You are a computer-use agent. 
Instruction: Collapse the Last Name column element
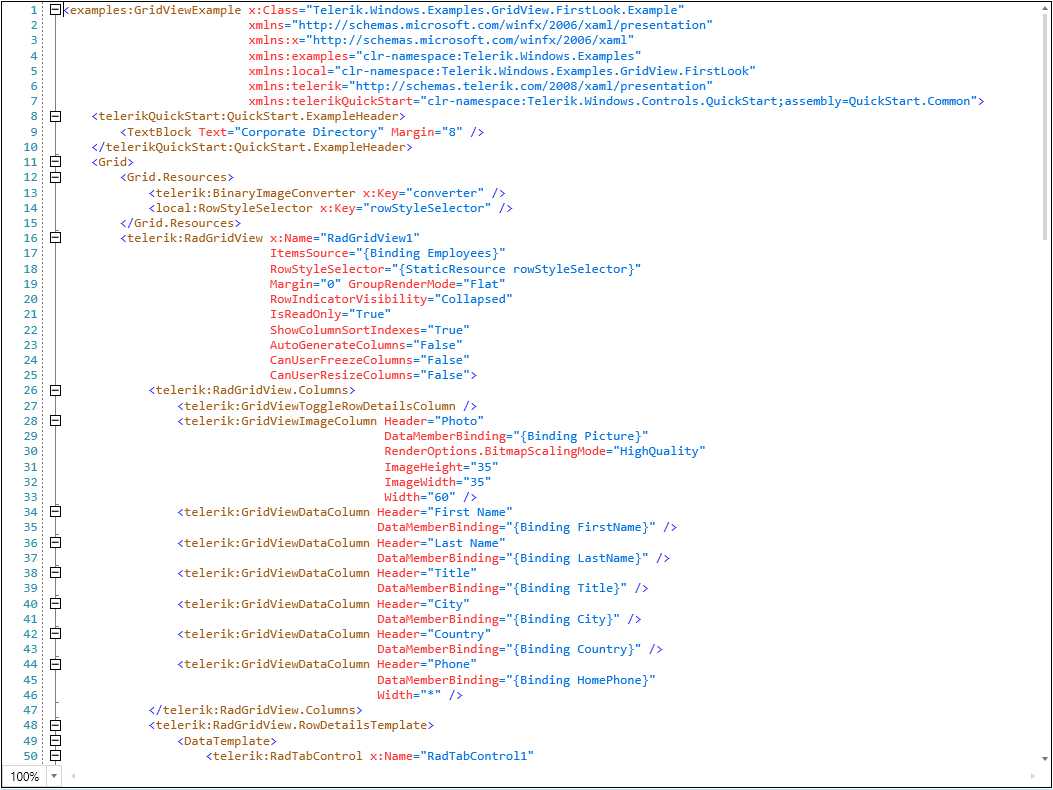[x=56, y=542]
